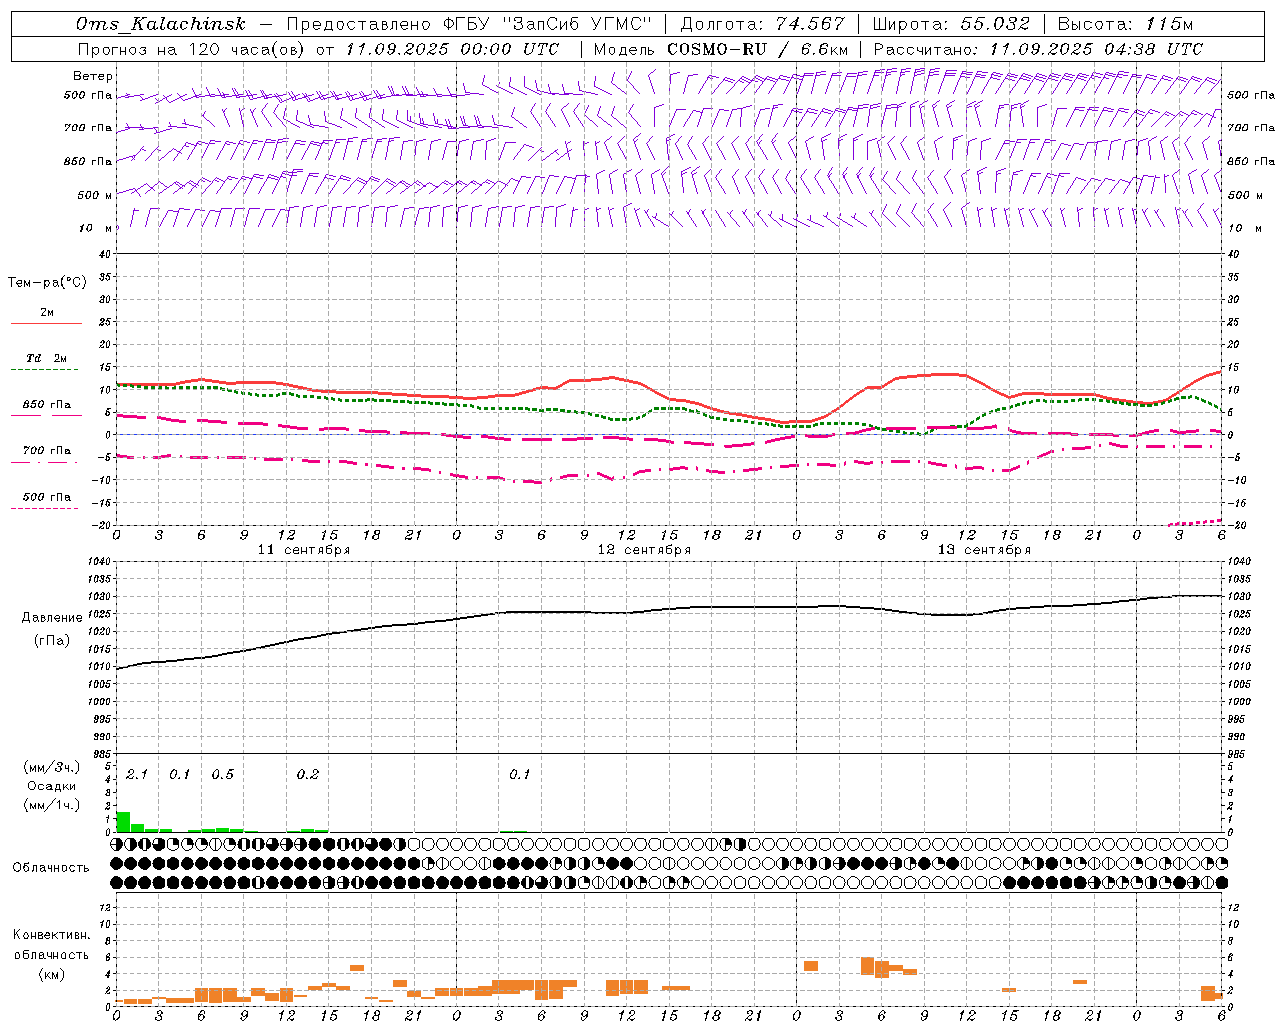Click the Давление pressure panel label
This screenshot has height=1024, width=1280.
52,618
